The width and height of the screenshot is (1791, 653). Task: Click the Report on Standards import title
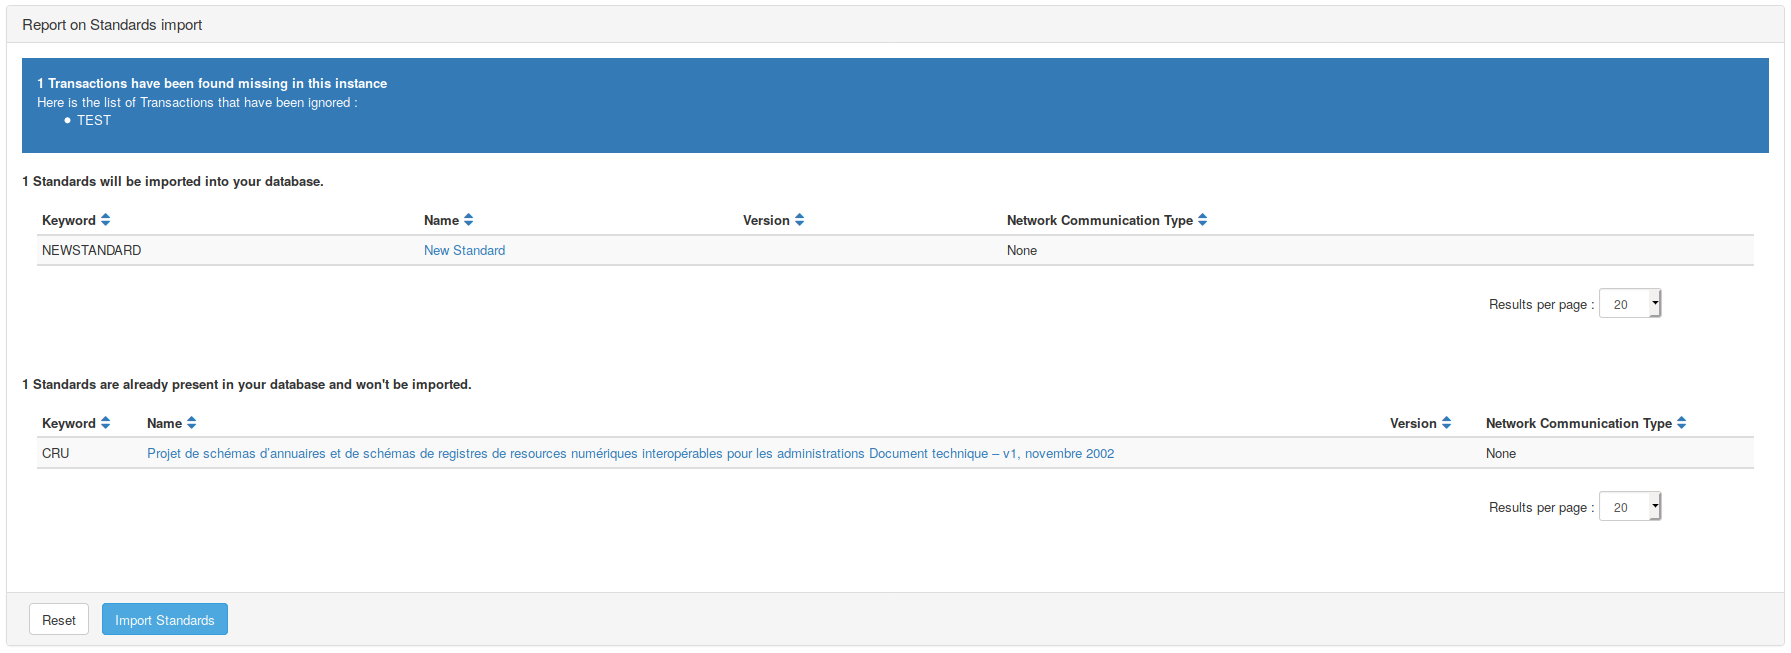click(x=112, y=25)
